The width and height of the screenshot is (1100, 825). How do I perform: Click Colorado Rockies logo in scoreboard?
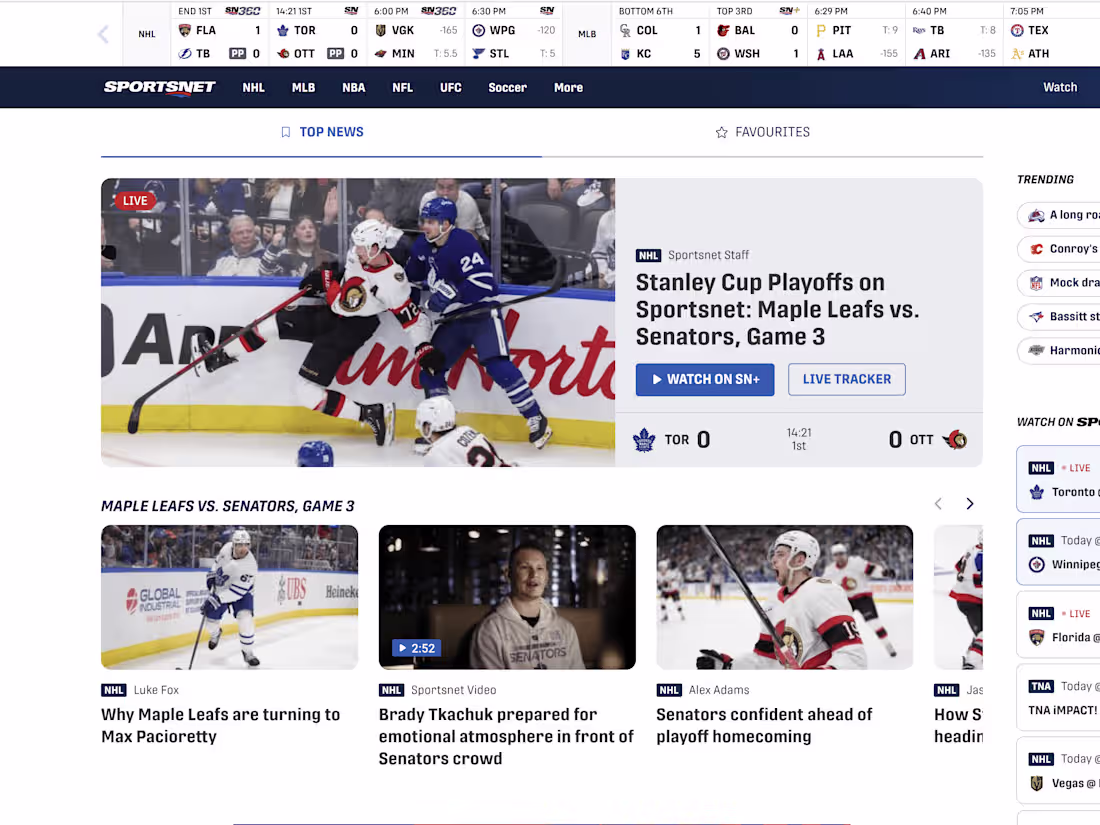[626, 30]
